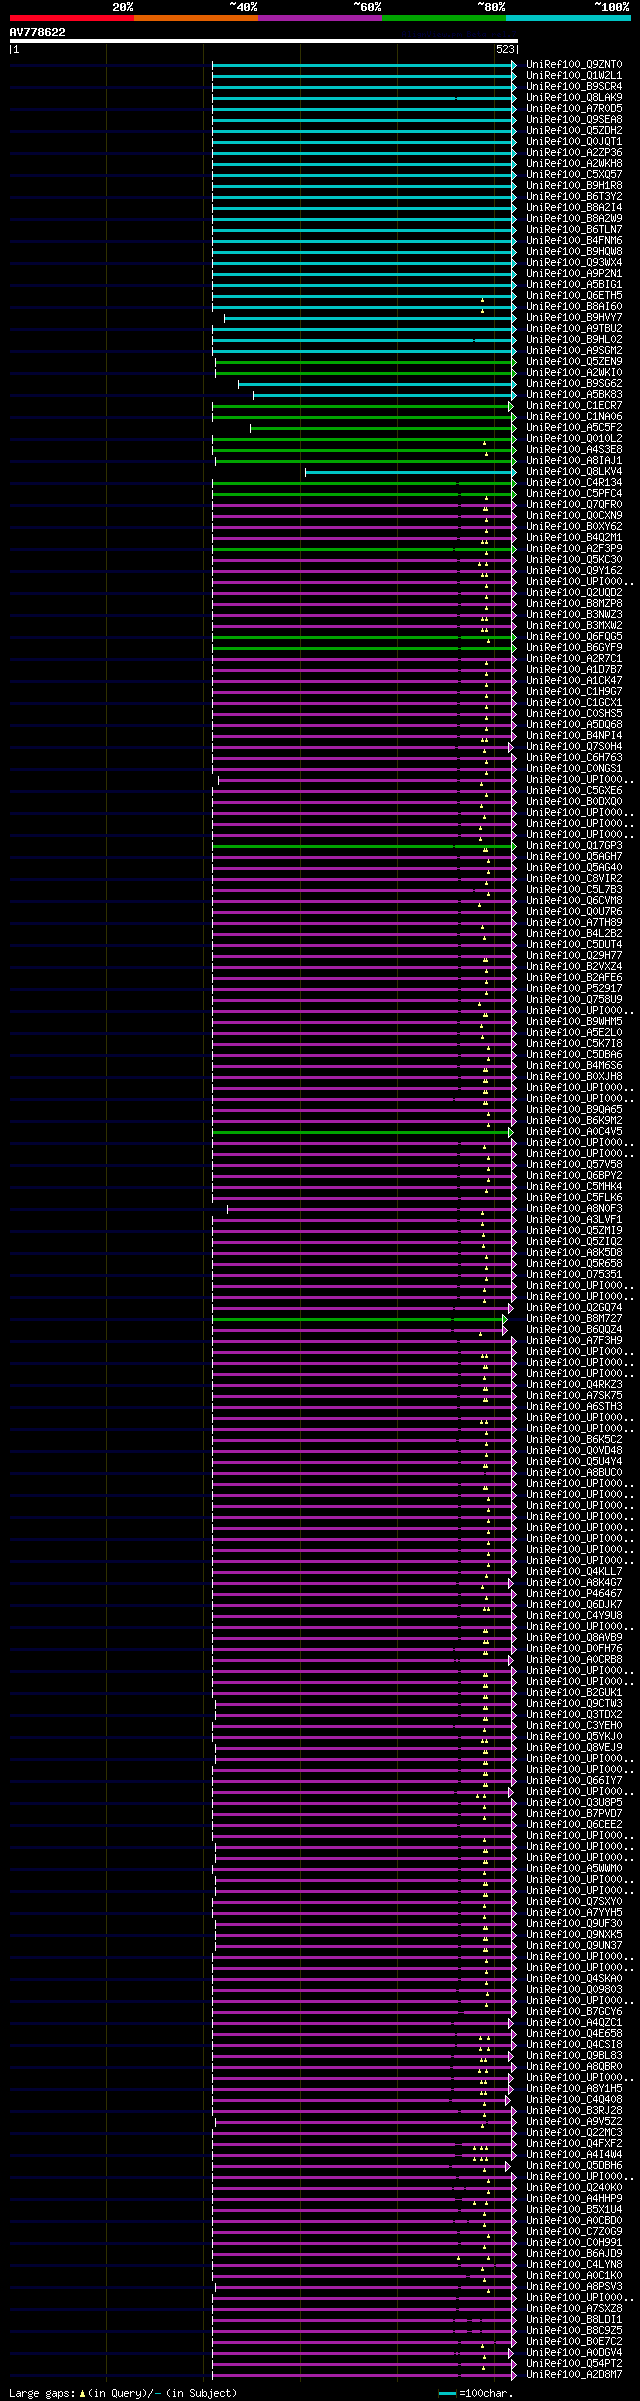640x2401 pixels.
Task: Select the UniRef100_A5BIG1 label
Action: 574,285
